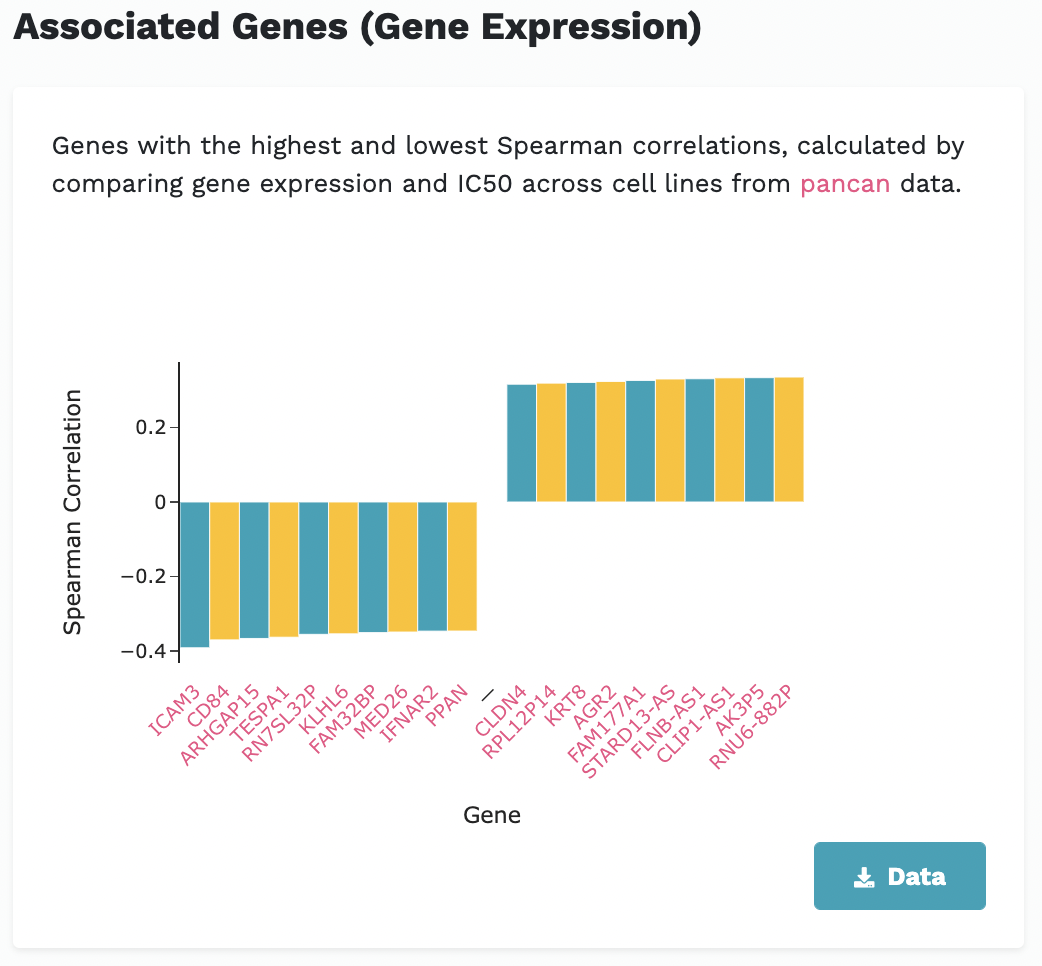The image size is (1042, 966).
Task: Click the download icon in Data button
Action: (864, 877)
